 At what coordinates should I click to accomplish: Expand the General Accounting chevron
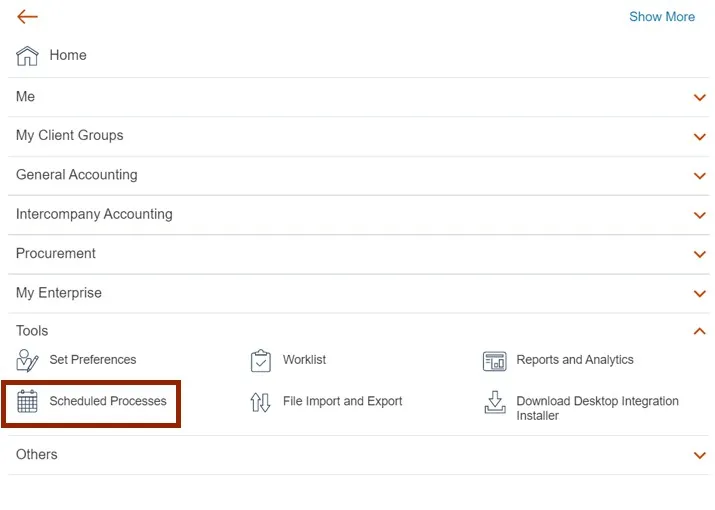pyautogui.click(x=700, y=176)
